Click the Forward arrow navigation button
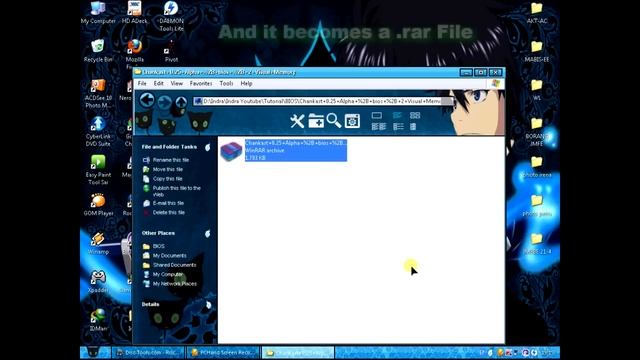 164,102
